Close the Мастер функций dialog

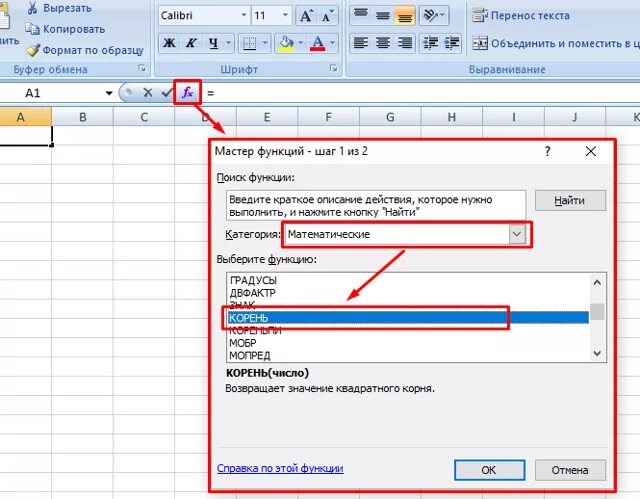(591, 151)
